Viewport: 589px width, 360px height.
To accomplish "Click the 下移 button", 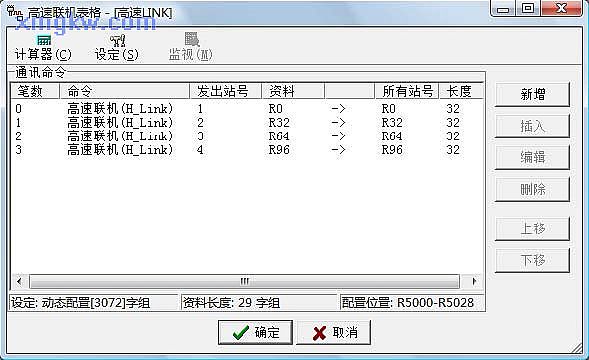I will click(532, 260).
